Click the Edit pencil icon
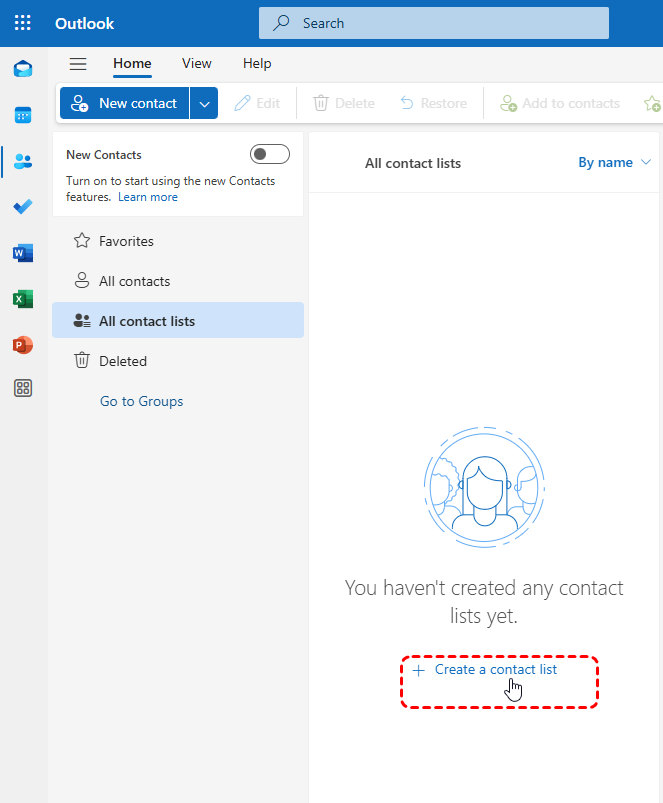This screenshot has height=803, width=663. 242,103
